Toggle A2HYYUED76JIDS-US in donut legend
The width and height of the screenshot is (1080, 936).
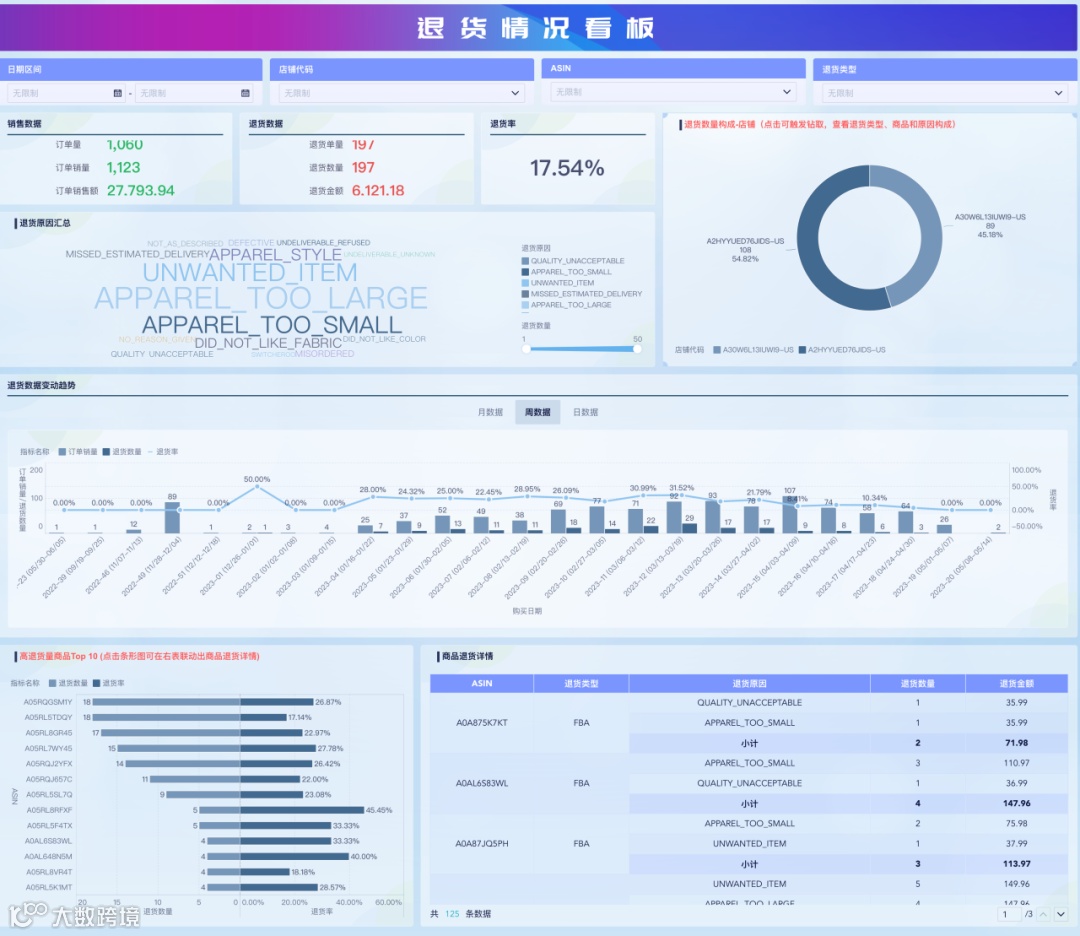click(x=842, y=350)
